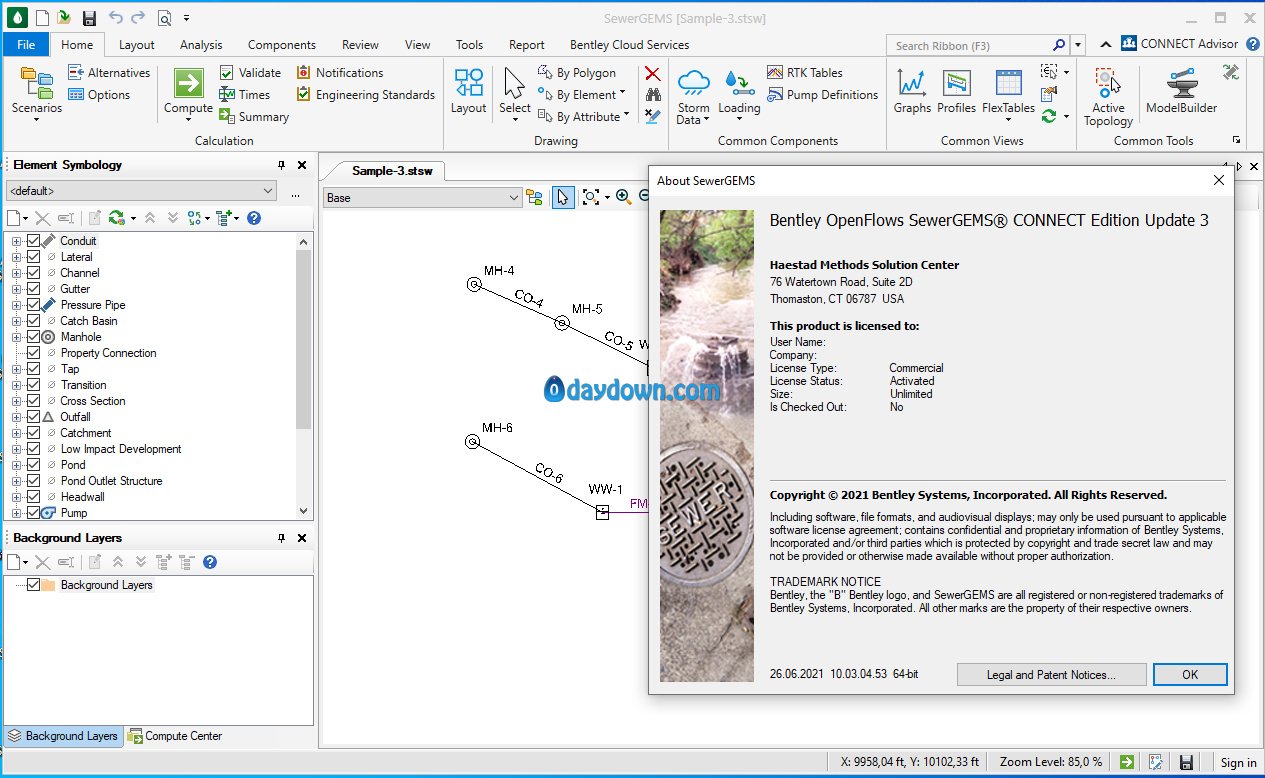Switch to the Layout ribbon tab
The image size is (1265, 778).
[x=137, y=44]
